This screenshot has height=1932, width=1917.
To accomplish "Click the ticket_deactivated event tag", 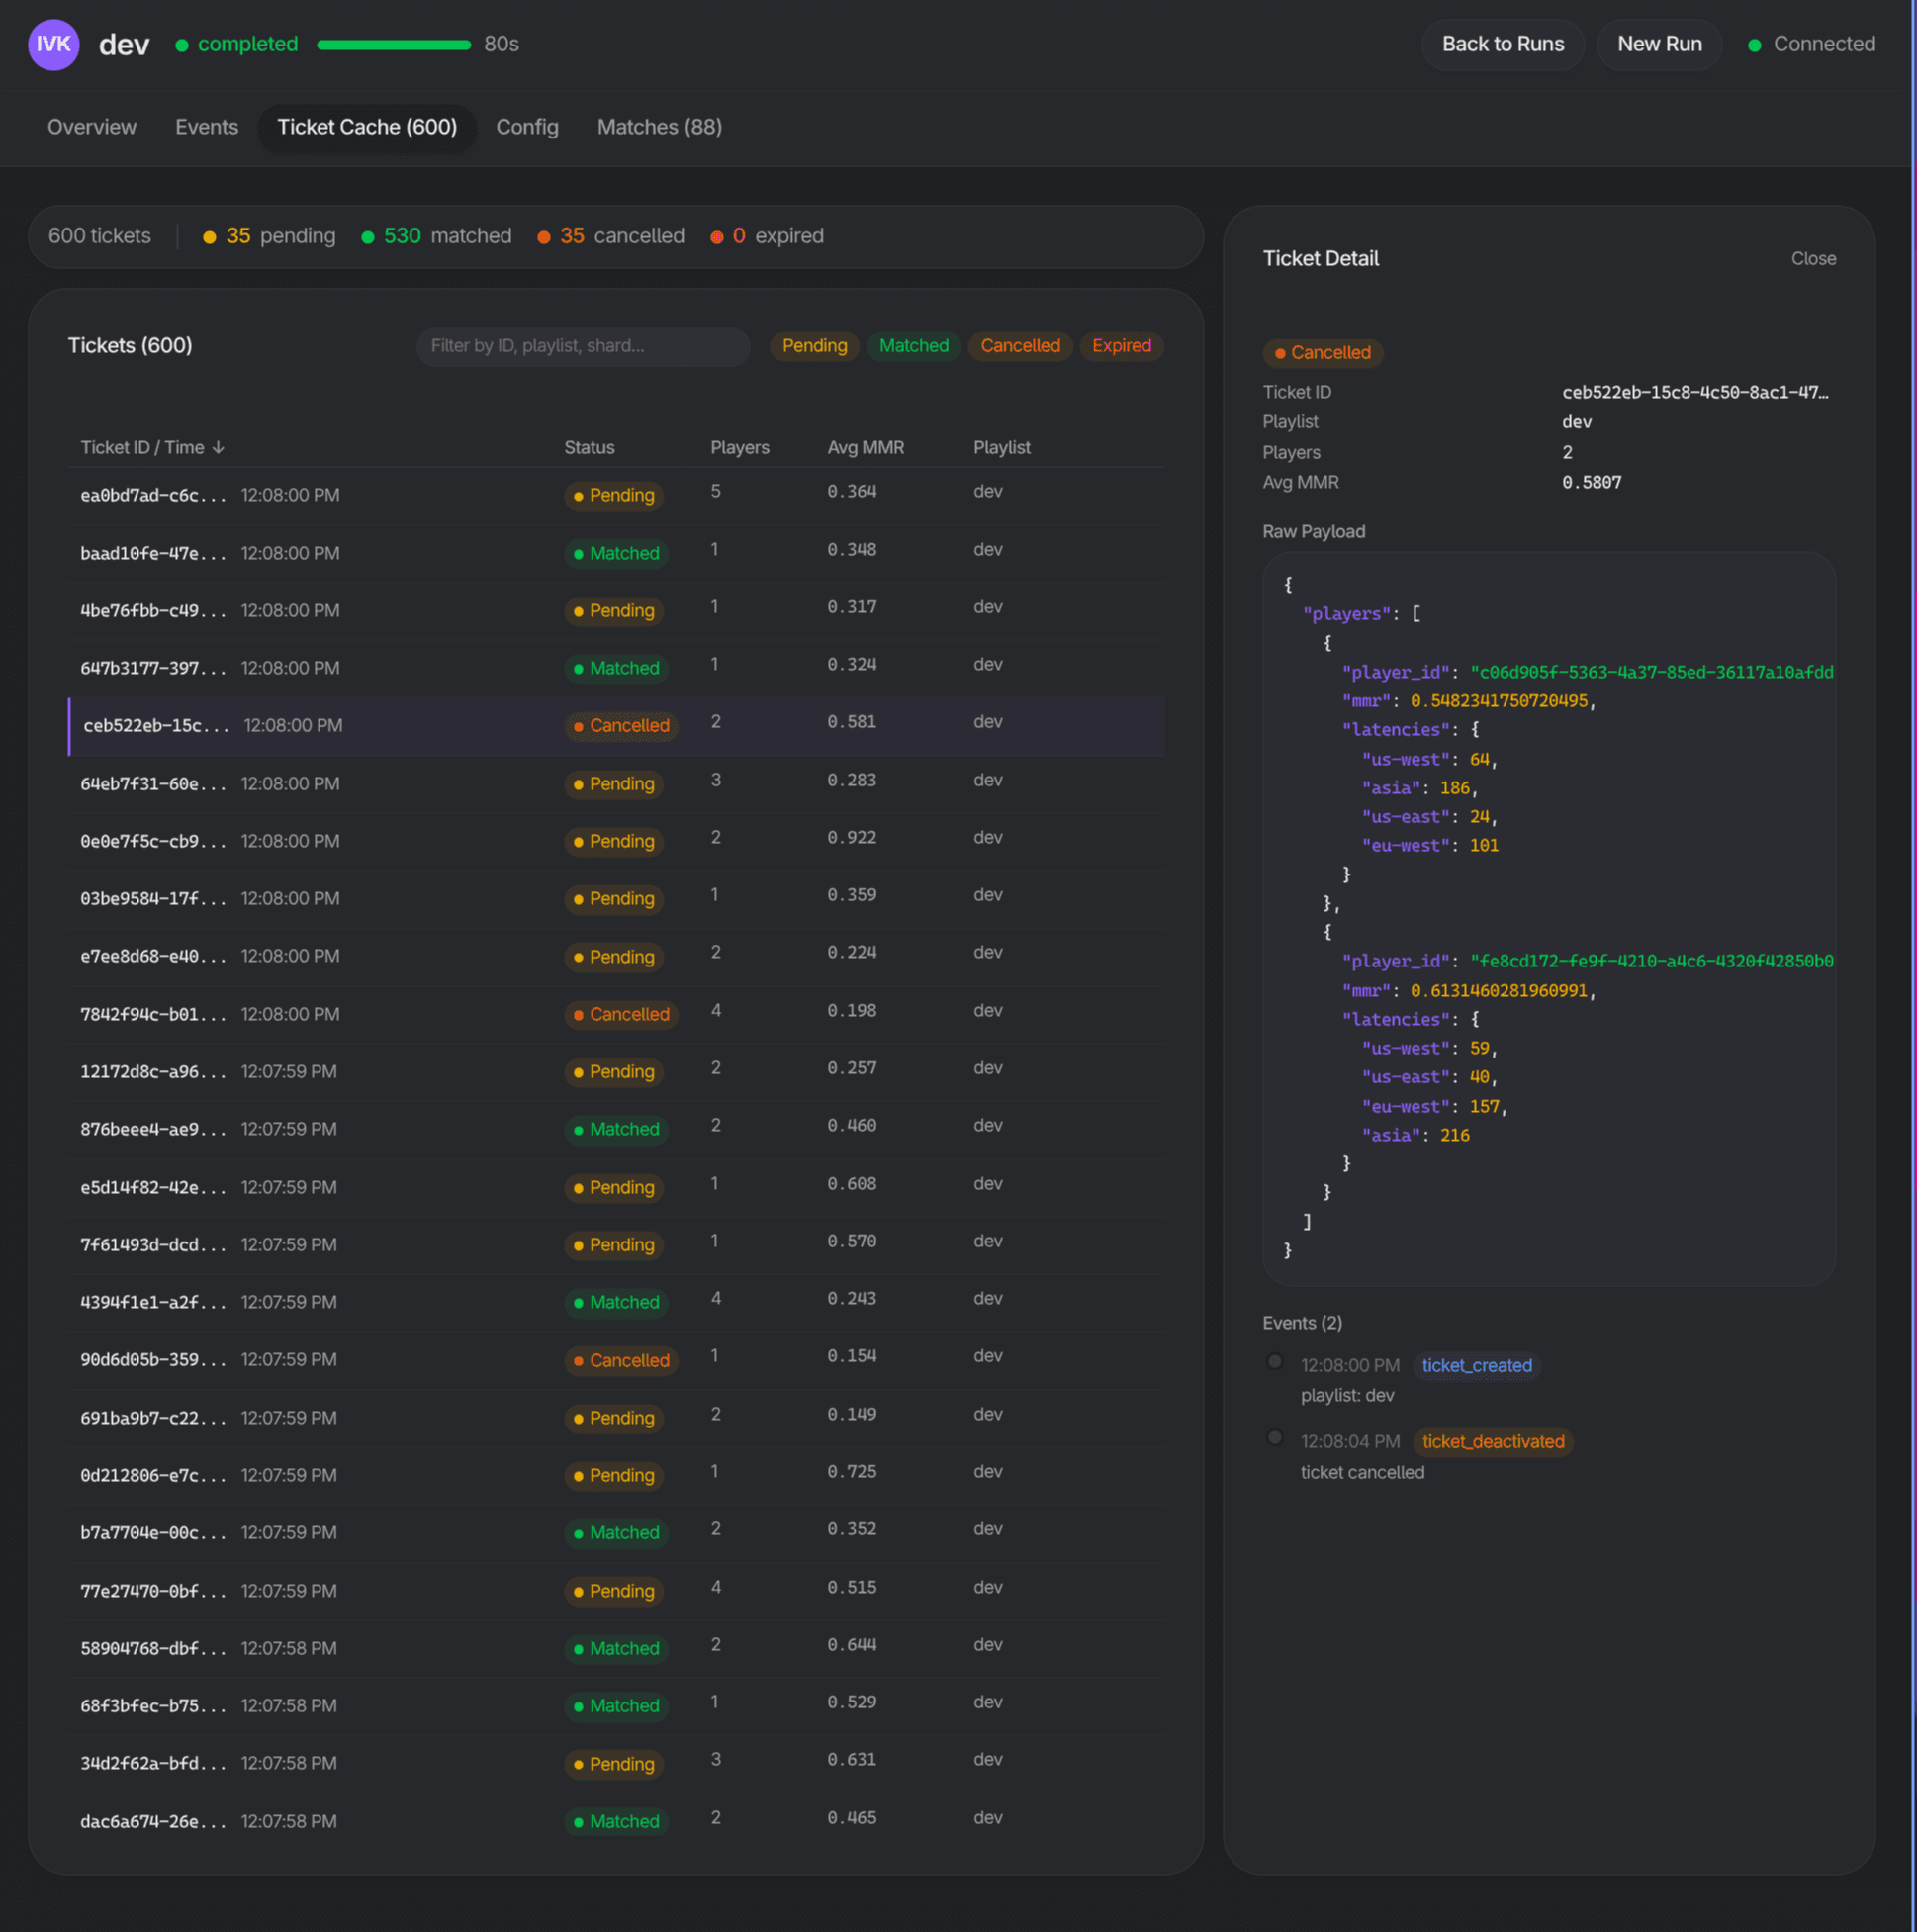I will click(x=1492, y=1441).
